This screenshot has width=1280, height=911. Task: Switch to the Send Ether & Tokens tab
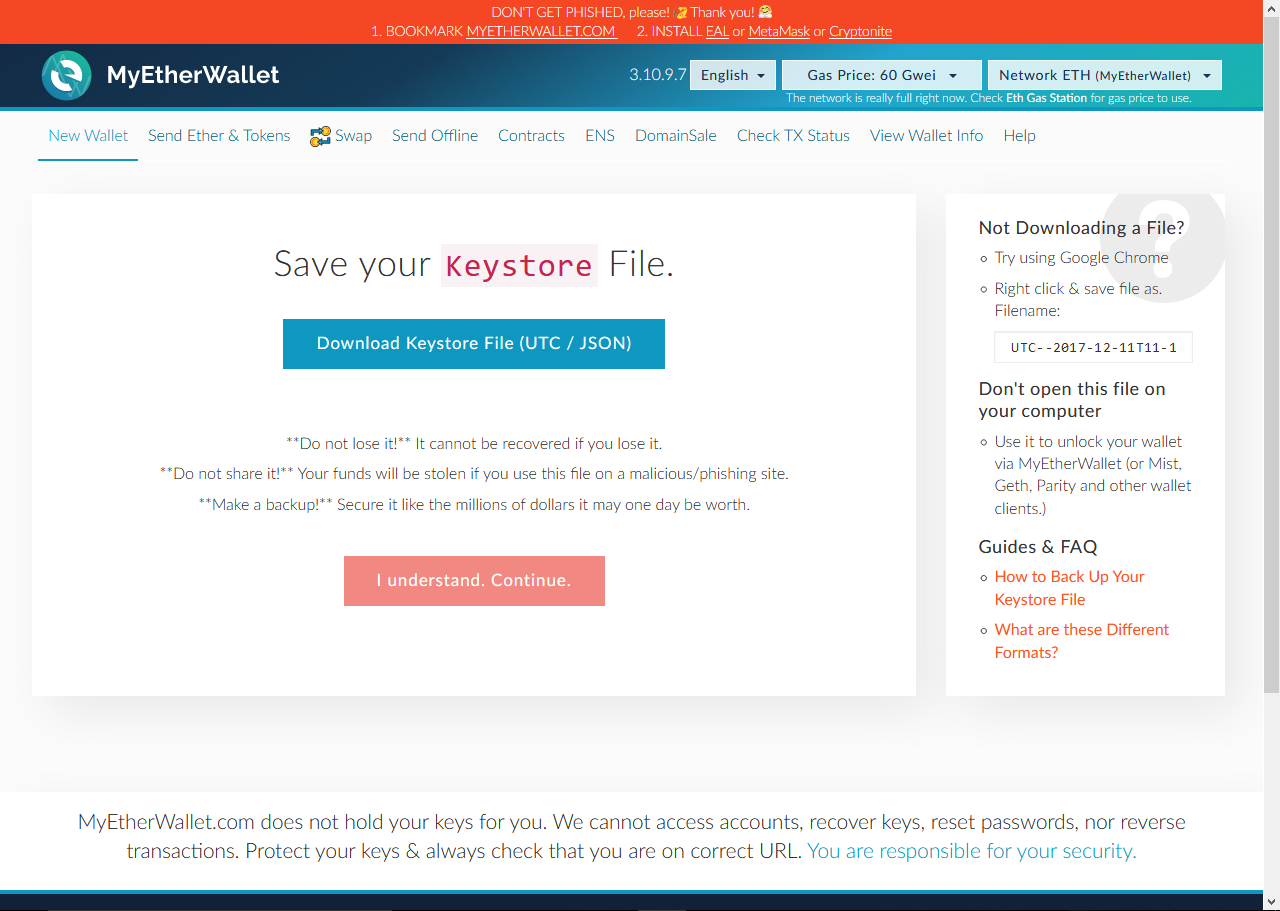point(218,135)
